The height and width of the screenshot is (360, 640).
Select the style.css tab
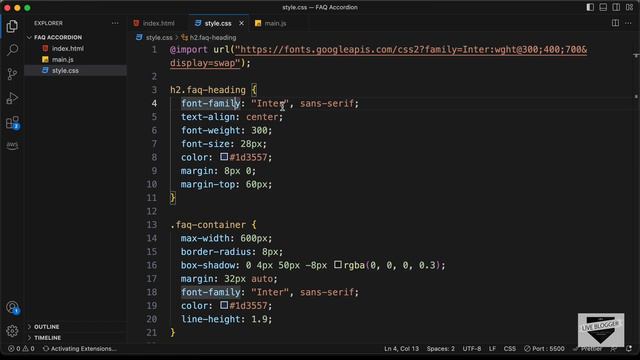[218, 23]
